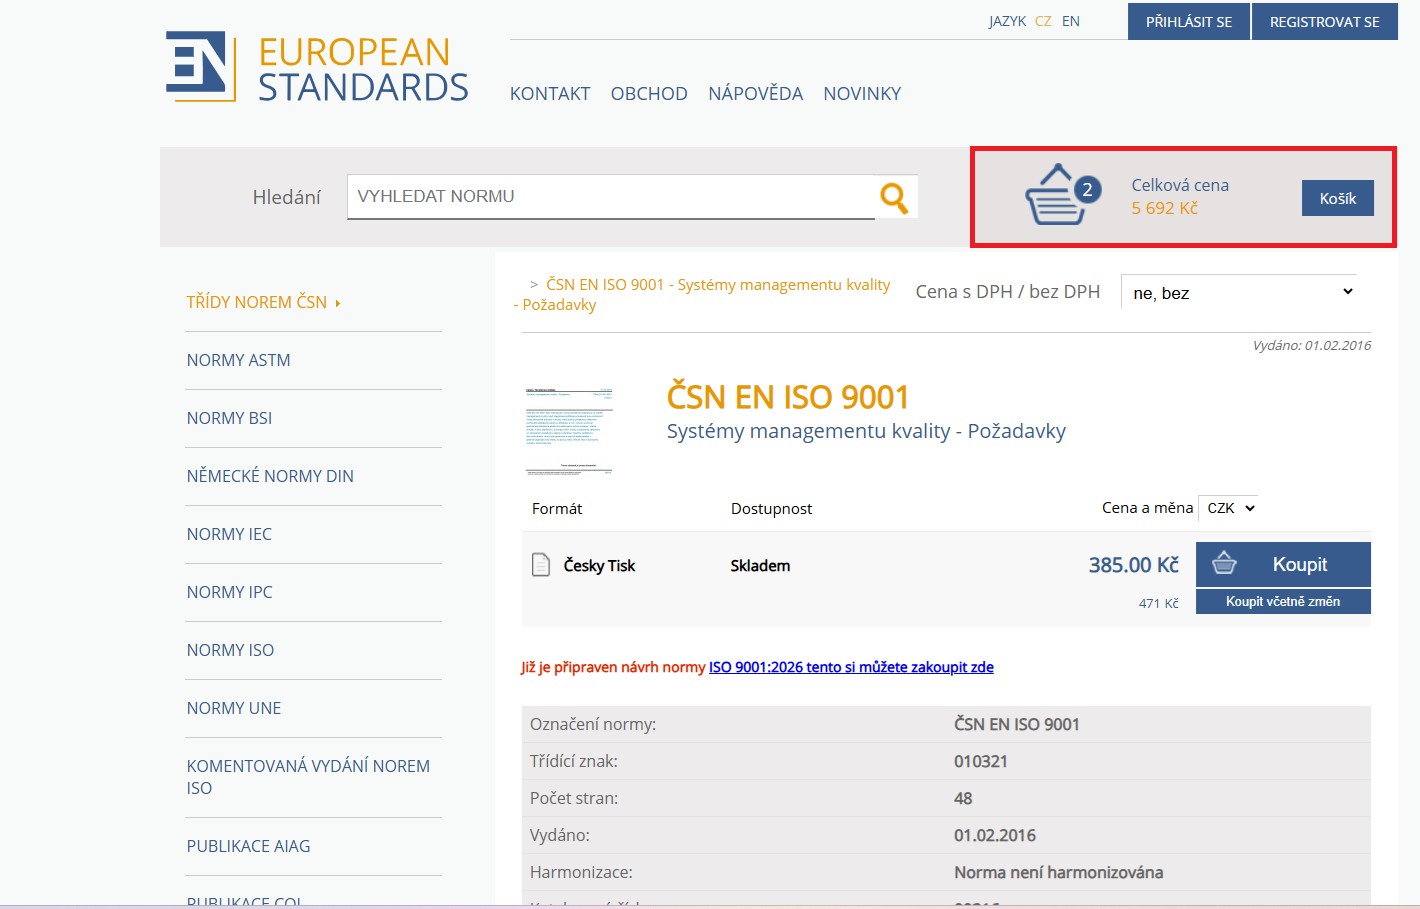Open the ČSN EN ISO 9001 preview thumbnail
Screen dimensions: 1420x909
[569, 430]
